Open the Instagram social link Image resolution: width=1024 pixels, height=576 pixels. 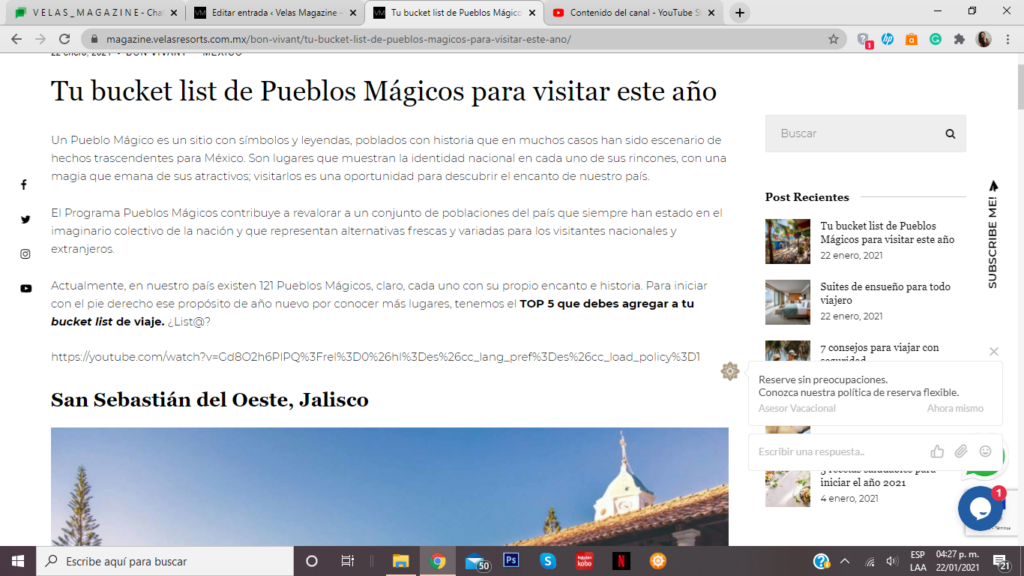click(25, 254)
